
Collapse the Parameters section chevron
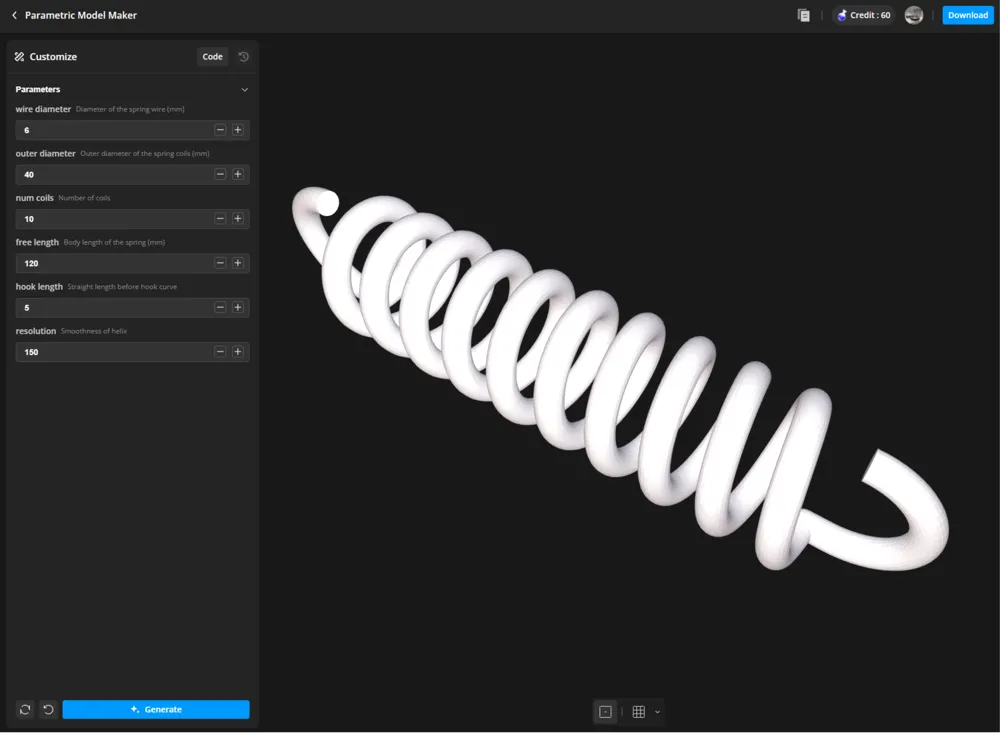[x=244, y=90]
